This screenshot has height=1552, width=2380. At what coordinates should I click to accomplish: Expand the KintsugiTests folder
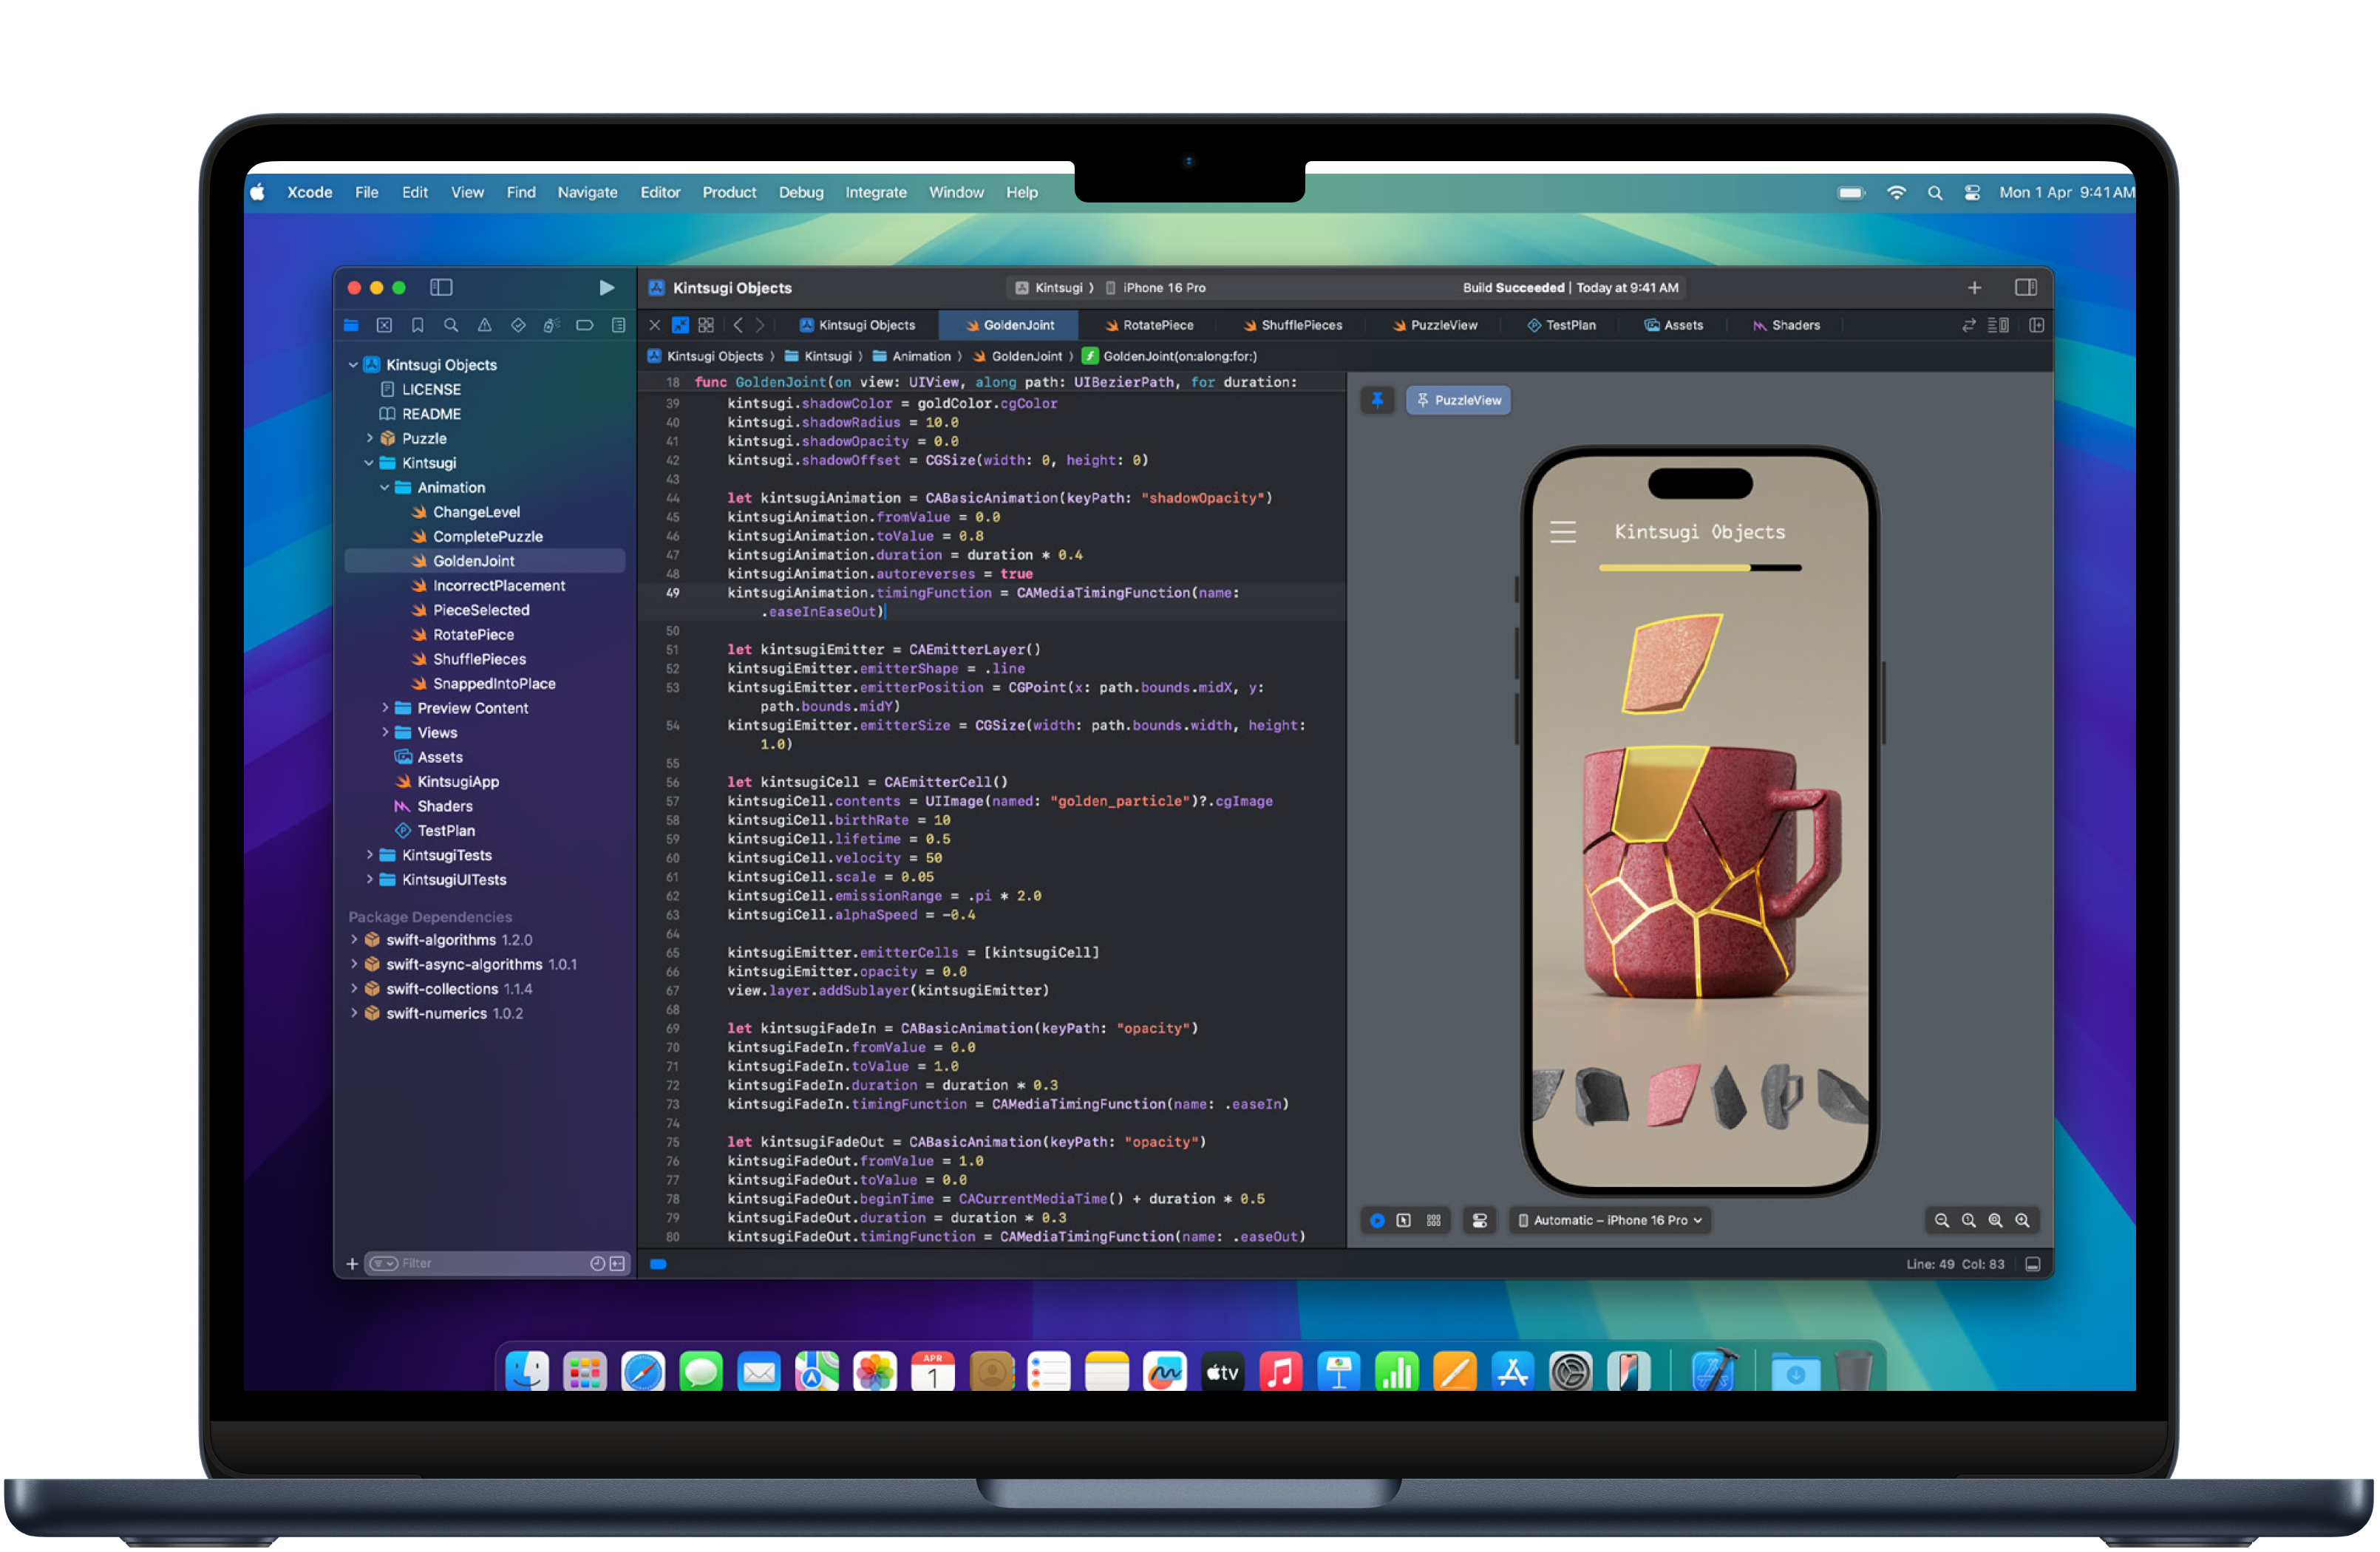point(369,855)
